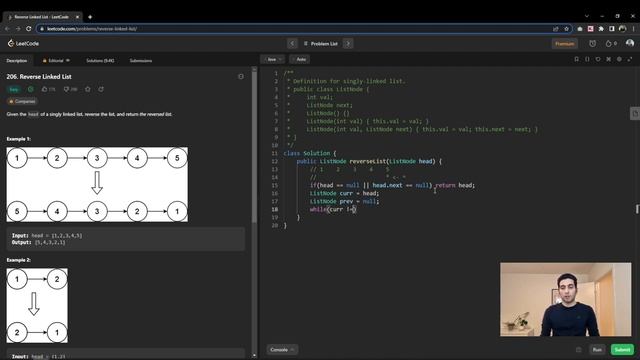The height and width of the screenshot is (360, 640).
Task: Share this page icon in address bar
Action: [556, 29]
